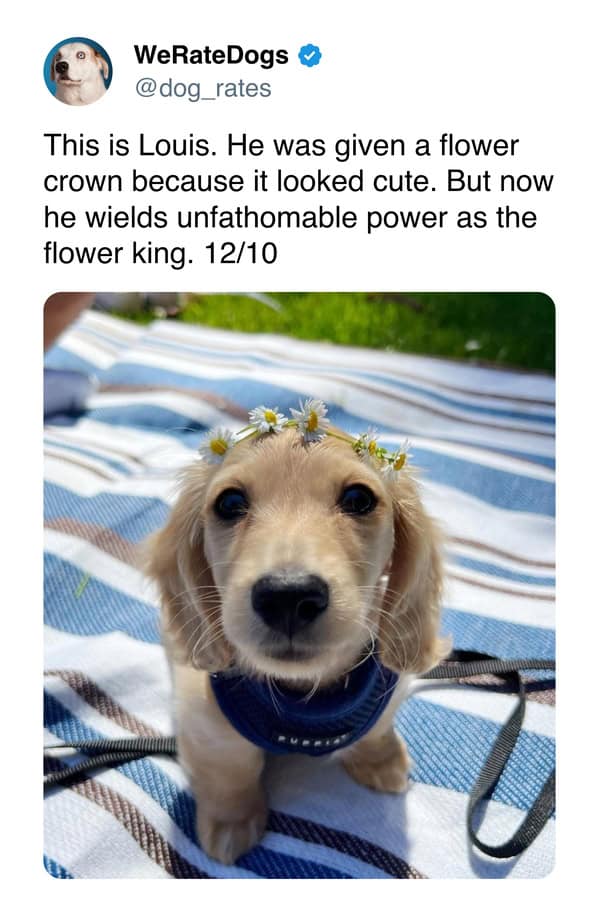Screen dimensions: 599x916
Task: Click the 12/10 rating in the tweet
Action: tap(241, 254)
